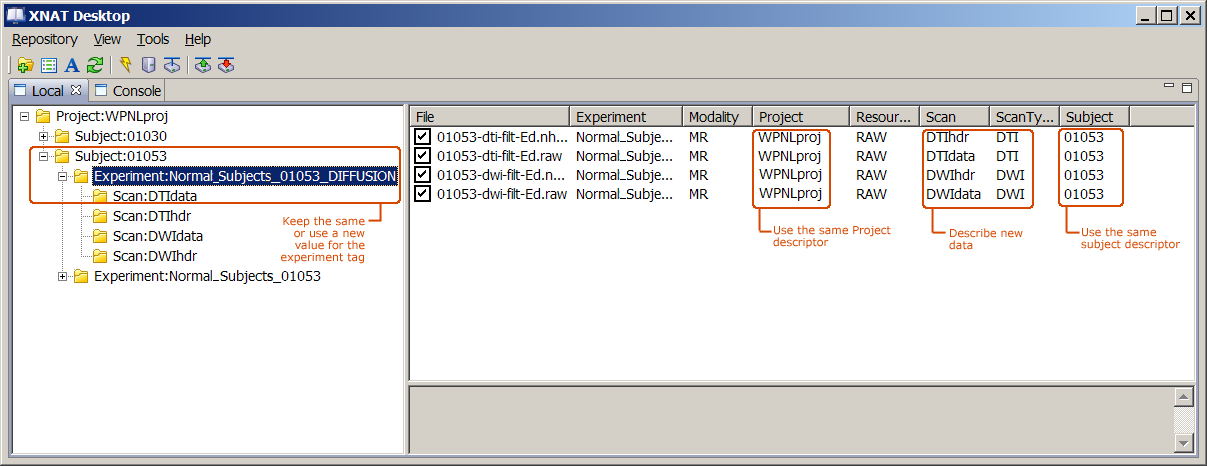Collapse the Subject:01053 tree node
This screenshot has width=1207, height=466.
44,156
